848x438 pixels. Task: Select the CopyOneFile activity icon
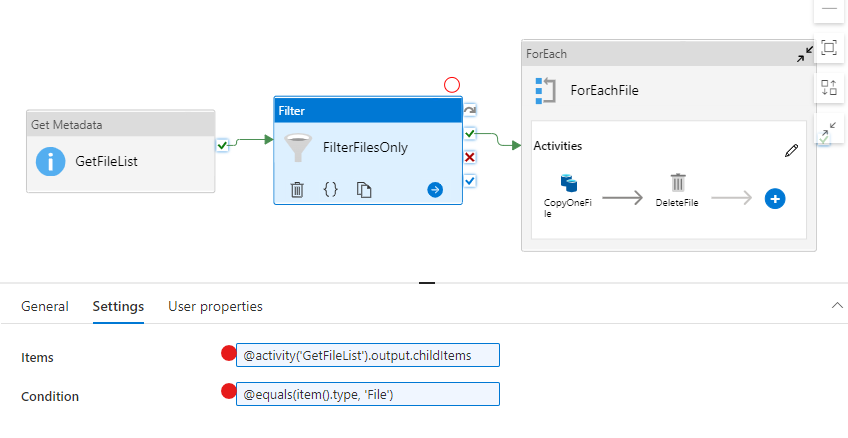(568, 183)
